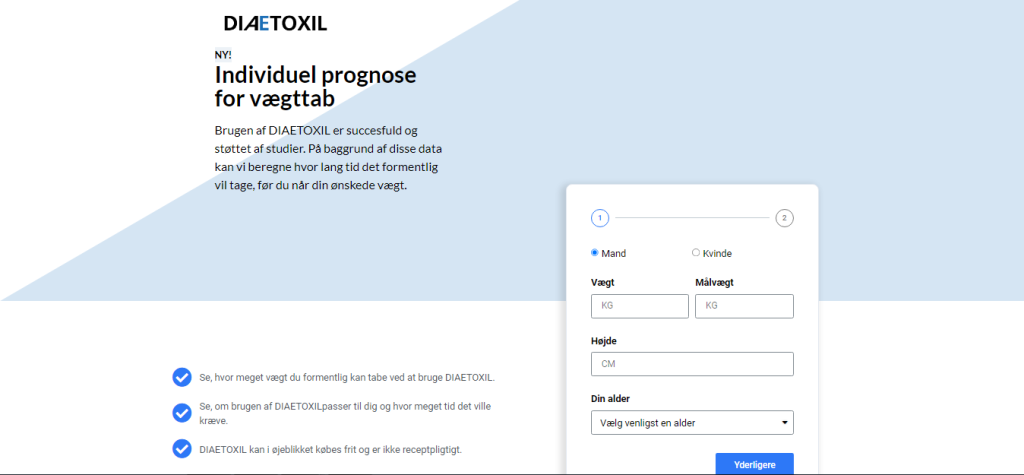Click text 'Se, om brugen af DIAETOXILpasser'
1024x475 pixels.
pyautogui.click(x=345, y=414)
